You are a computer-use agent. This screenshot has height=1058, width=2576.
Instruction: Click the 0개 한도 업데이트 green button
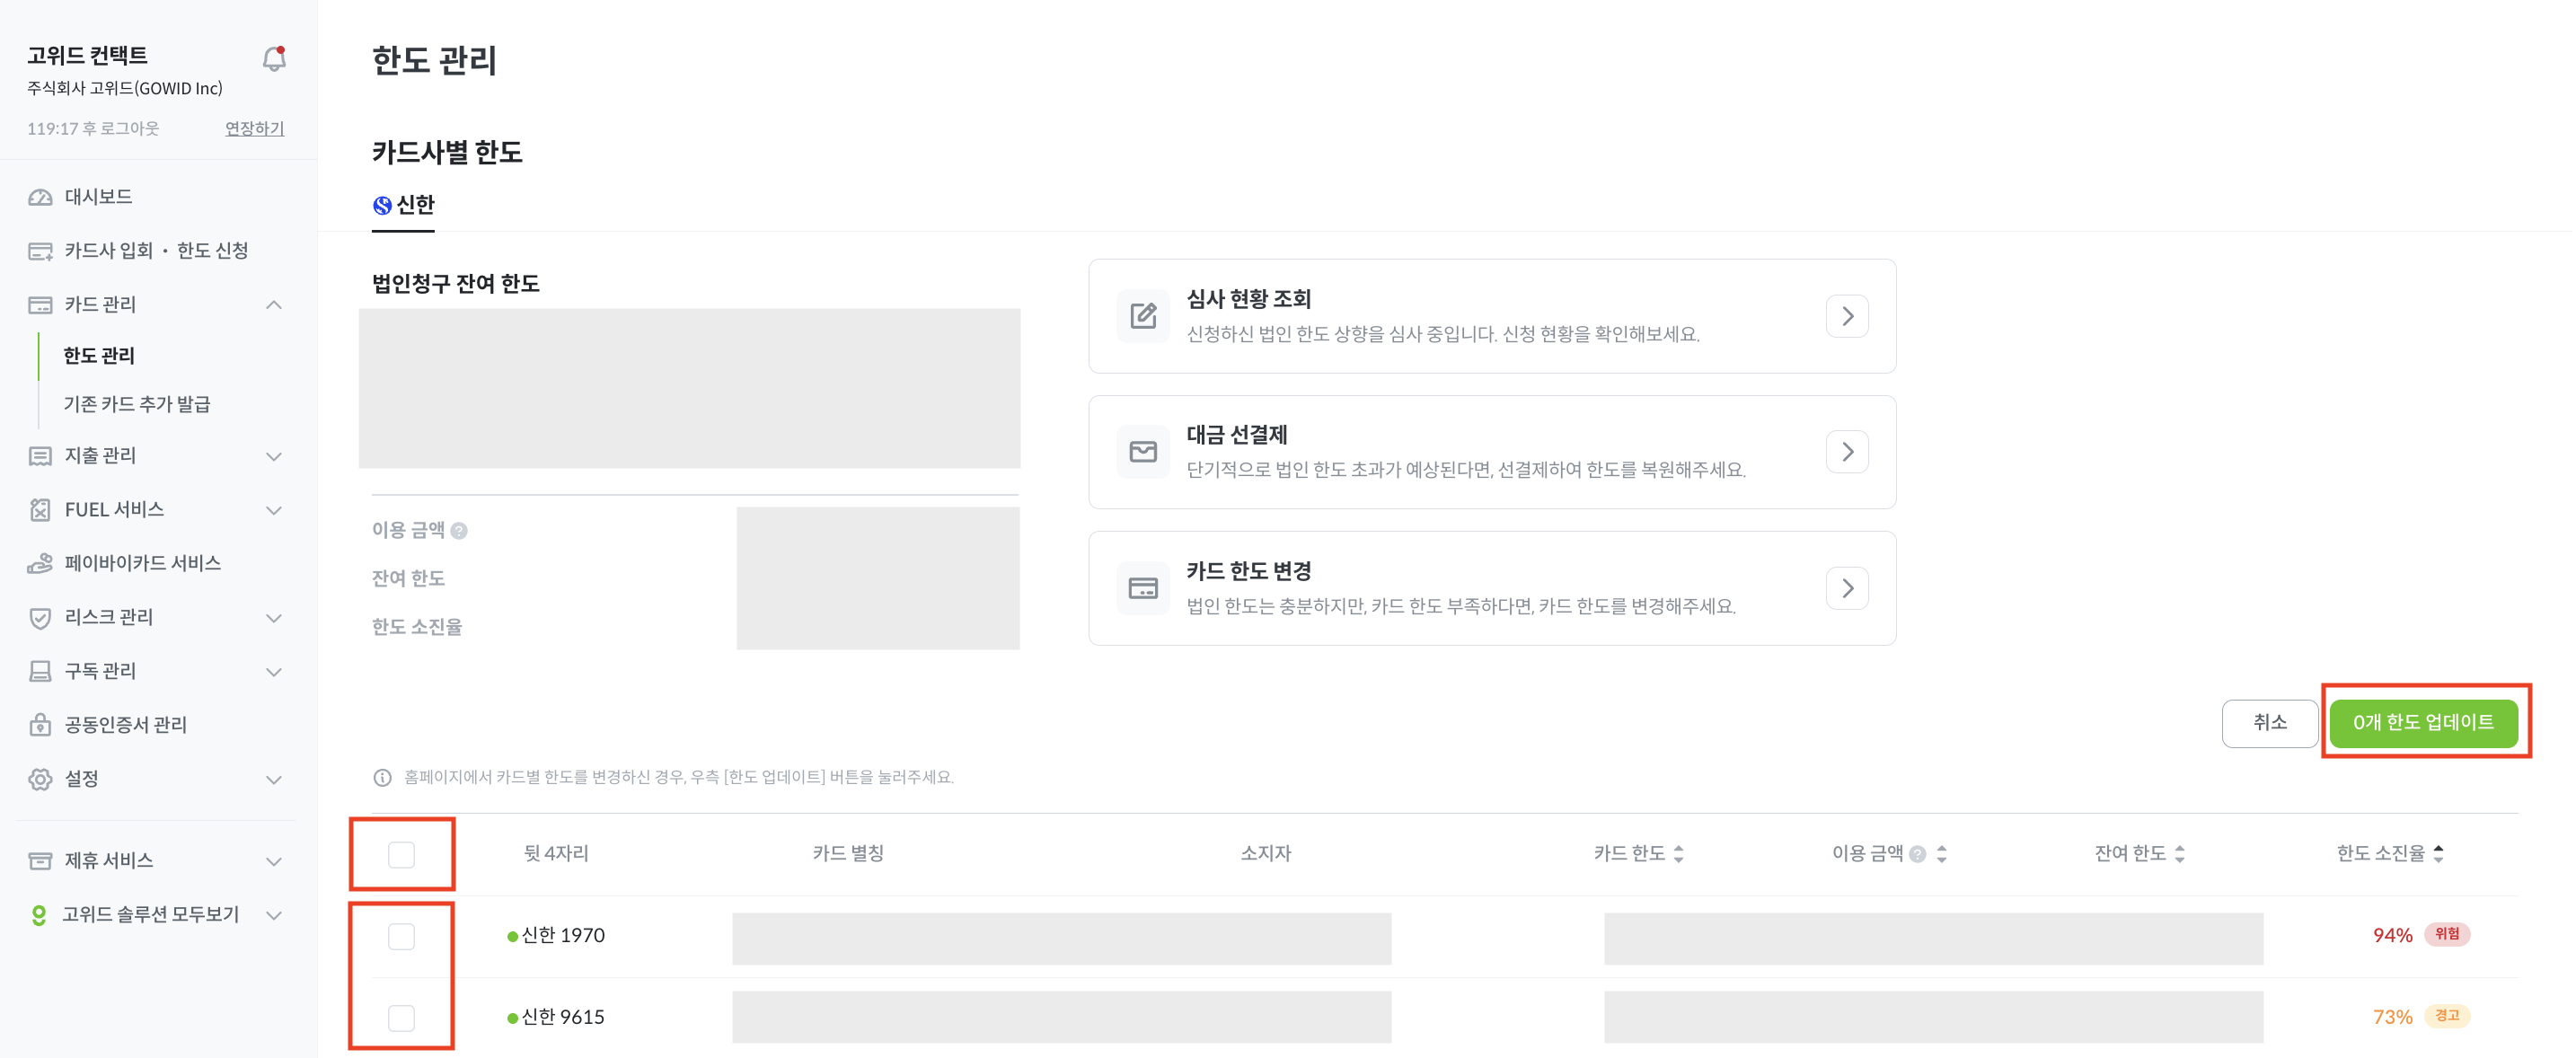[x=2422, y=722]
